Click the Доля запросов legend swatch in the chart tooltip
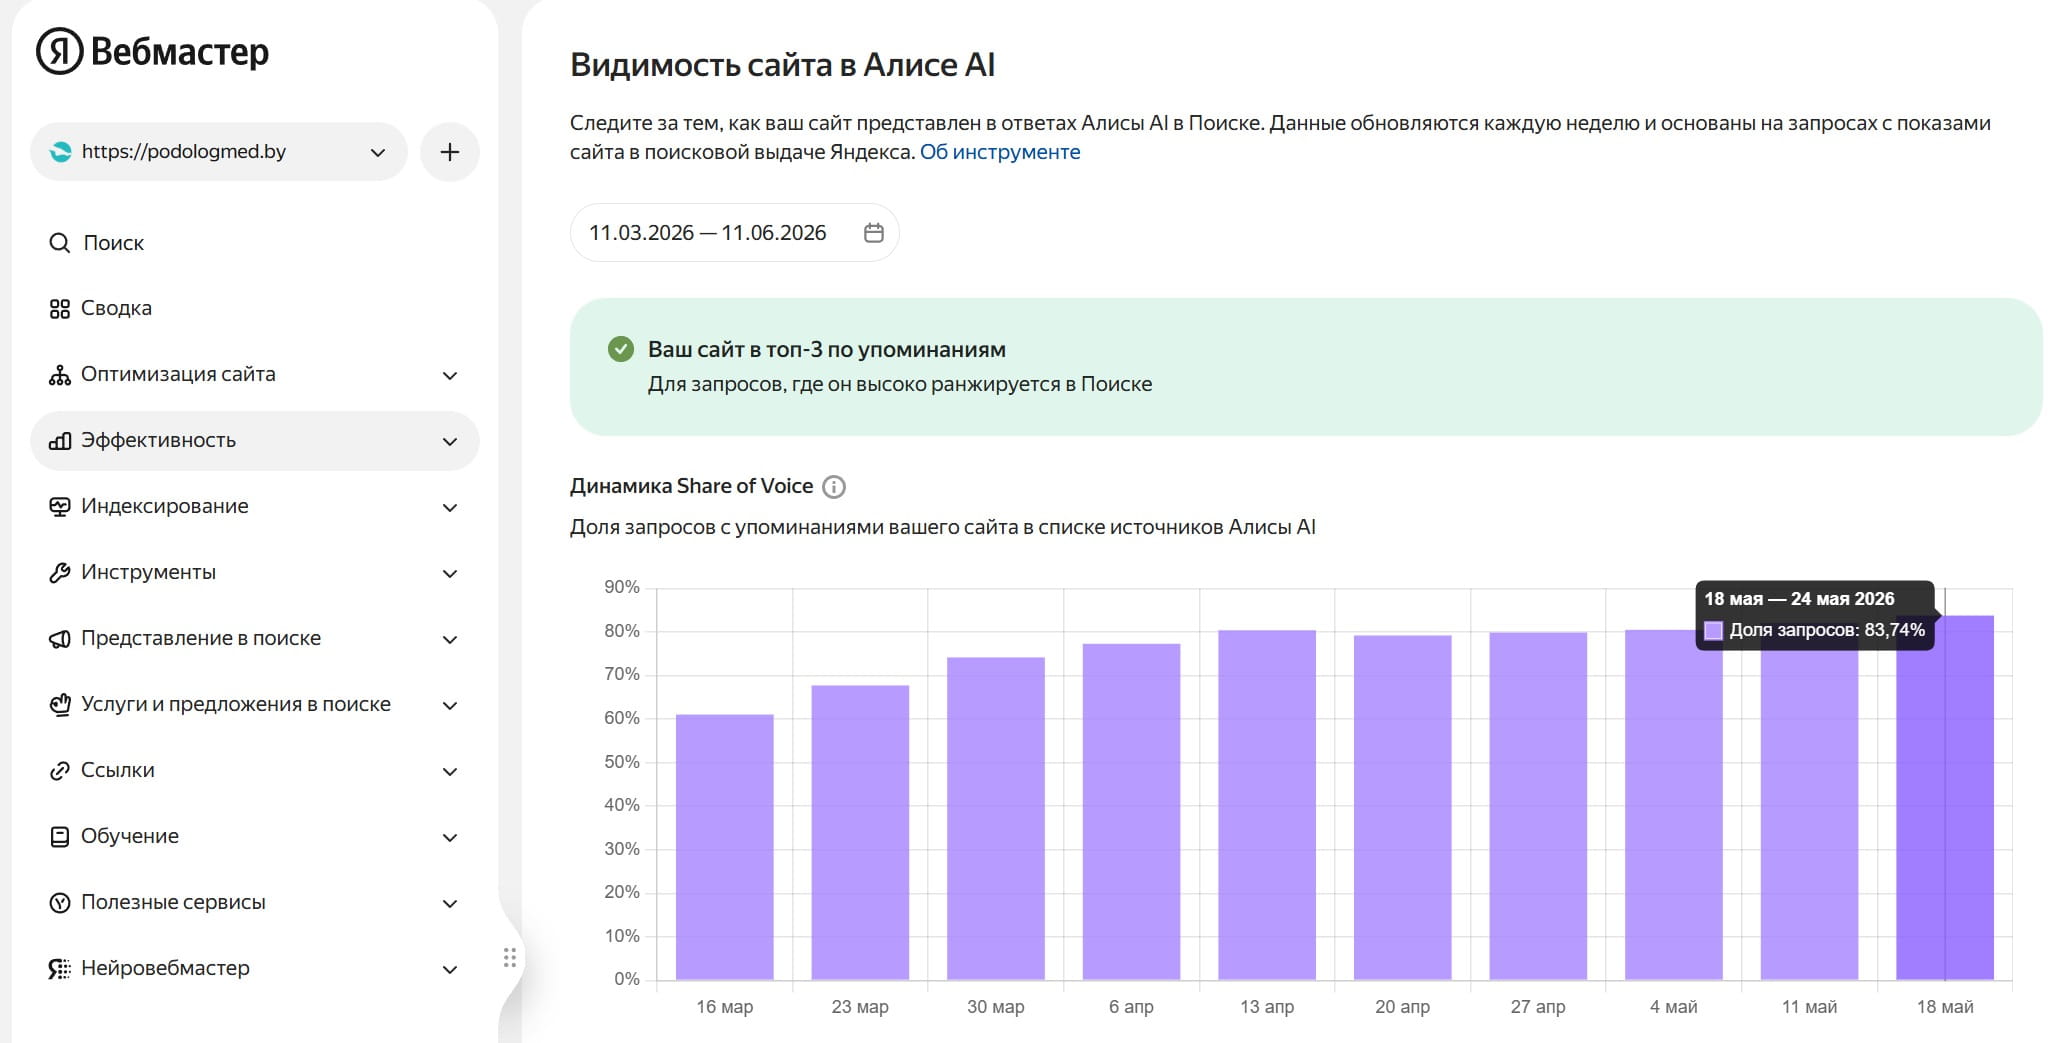Image resolution: width=2052 pixels, height=1043 pixels. (1713, 631)
